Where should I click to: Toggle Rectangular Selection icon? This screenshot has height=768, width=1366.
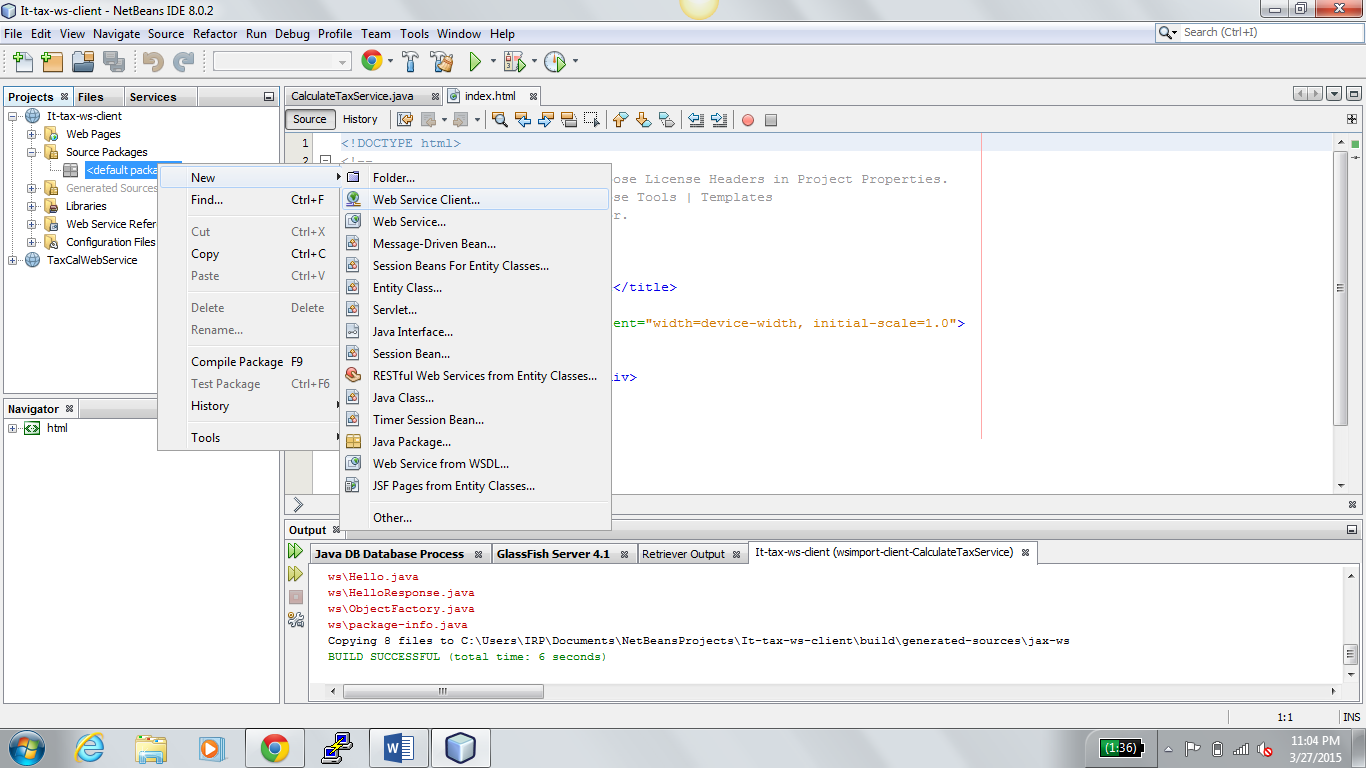coord(592,120)
